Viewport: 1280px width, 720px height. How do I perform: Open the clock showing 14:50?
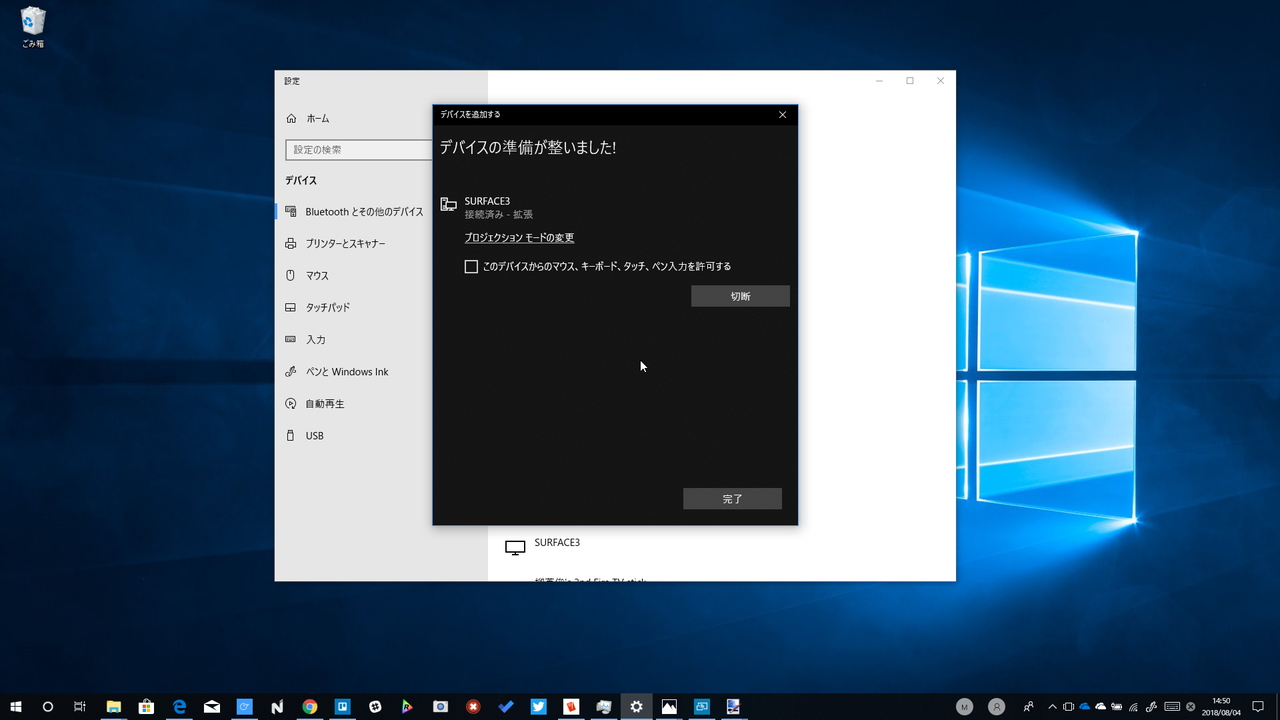[1221, 707]
